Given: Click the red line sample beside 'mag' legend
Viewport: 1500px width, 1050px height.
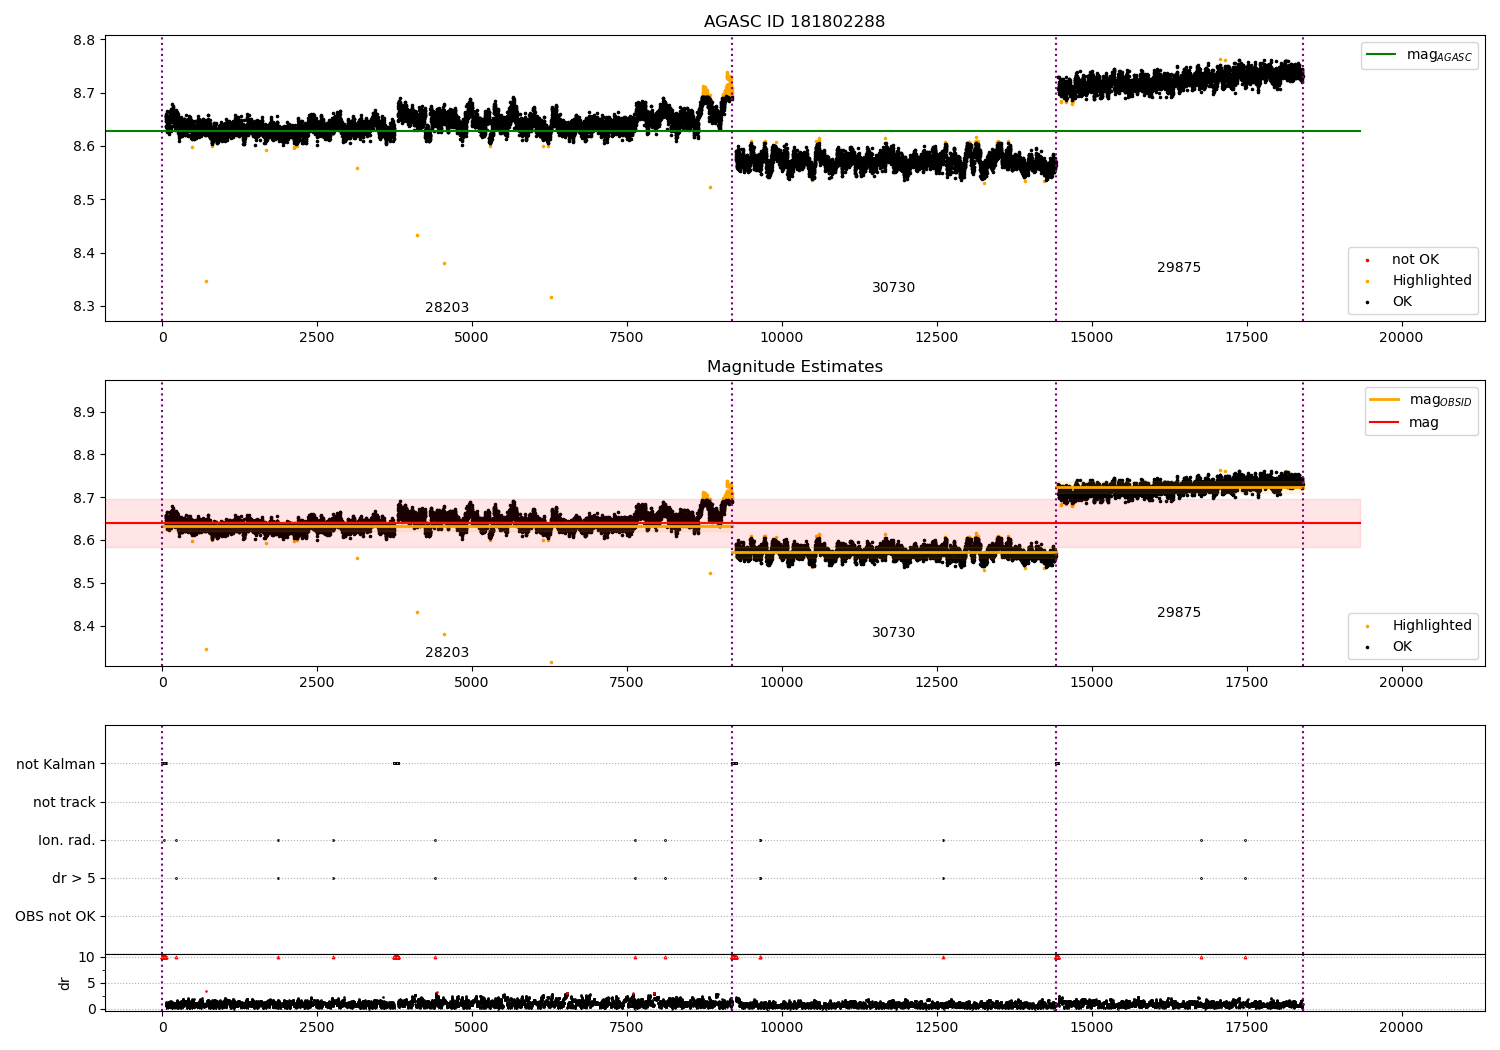Looking at the screenshot, I should tap(1384, 422).
